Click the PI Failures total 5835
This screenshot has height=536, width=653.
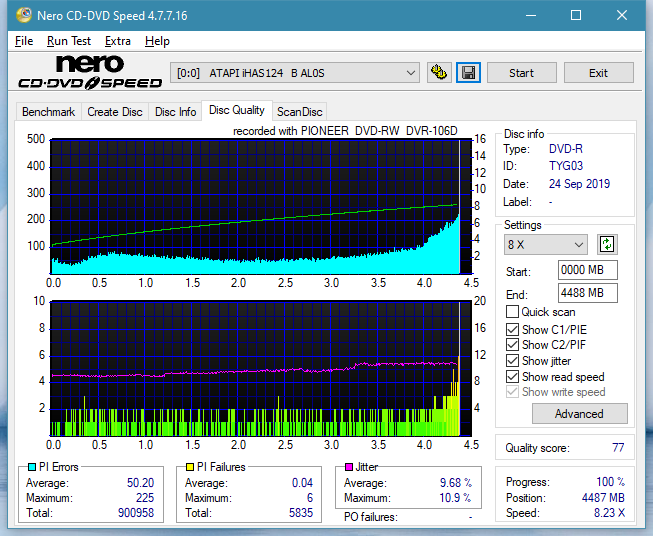coord(301,513)
